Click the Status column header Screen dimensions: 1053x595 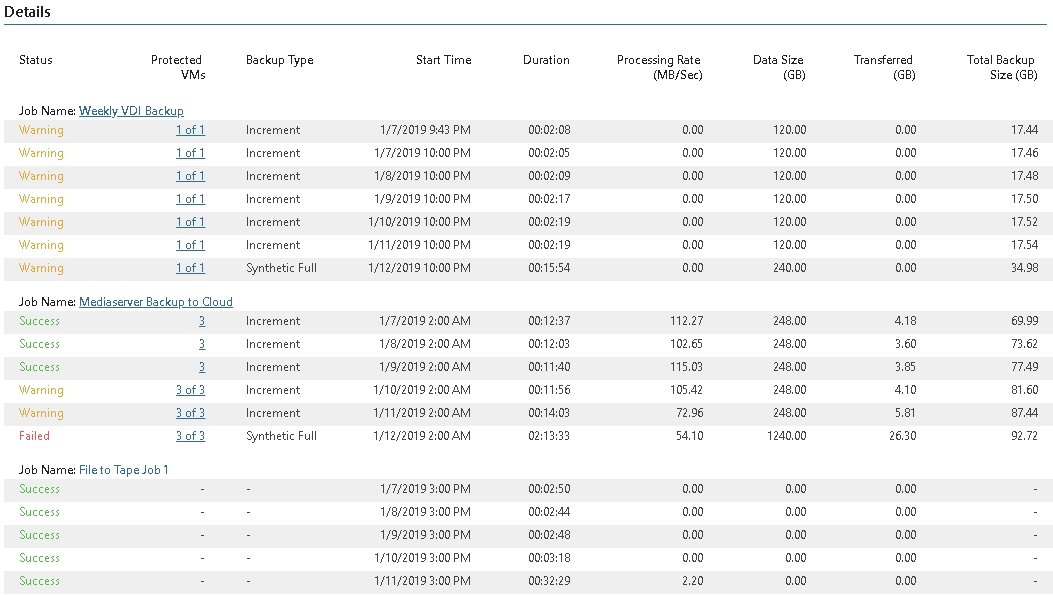point(36,60)
